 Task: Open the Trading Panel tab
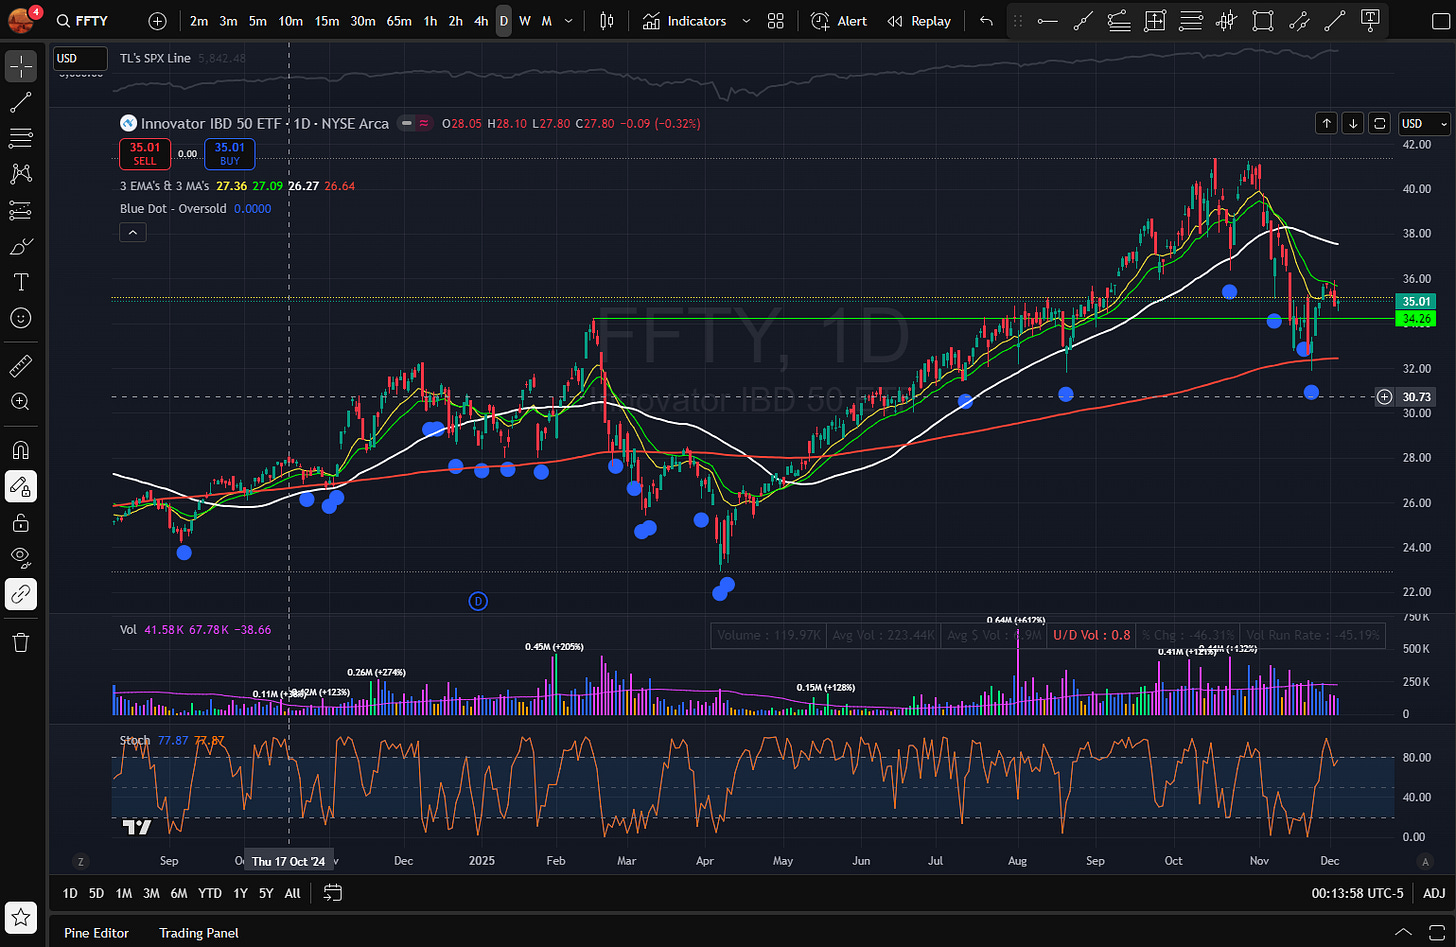(199, 933)
